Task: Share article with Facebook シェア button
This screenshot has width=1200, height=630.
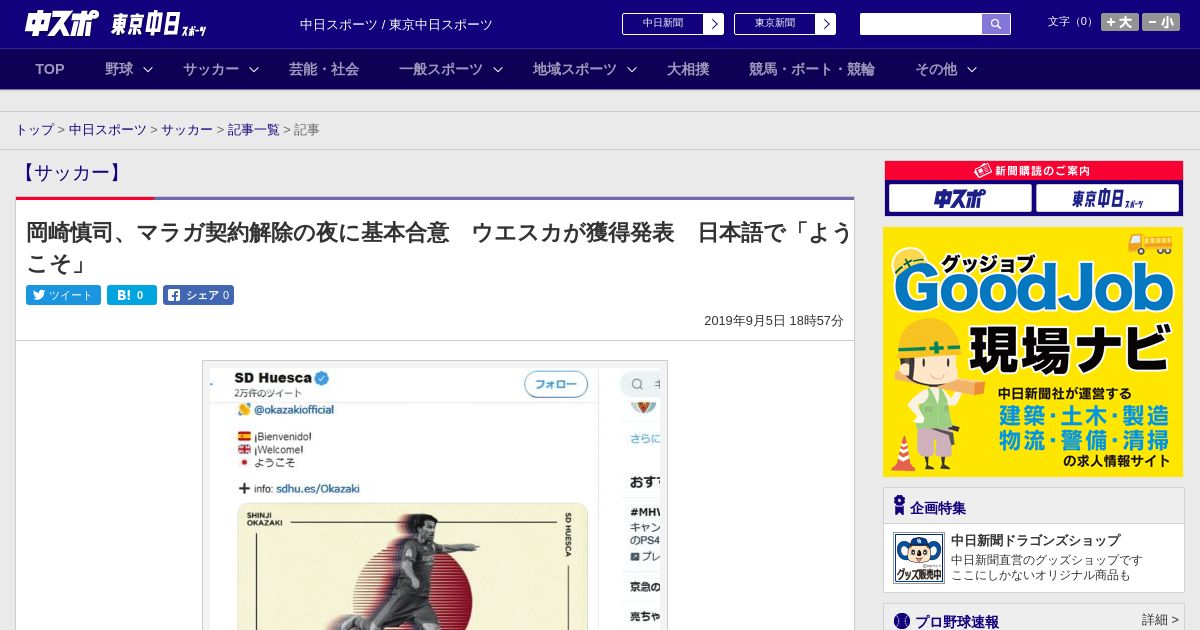Action: point(198,295)
